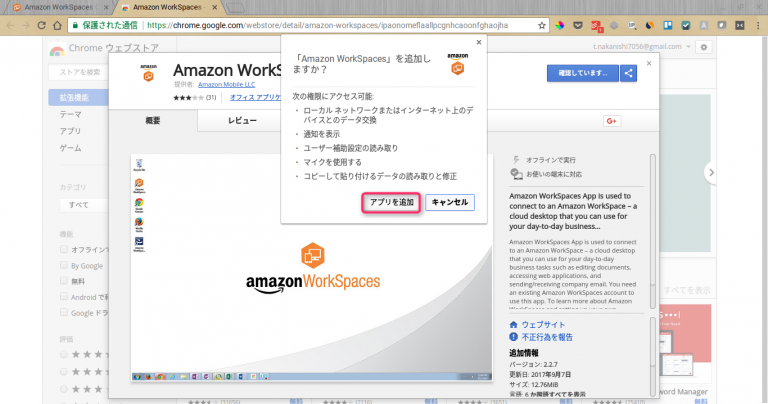Tick the Google ドライブ filter checkbox
768x404 pixels.
[64, 312]
